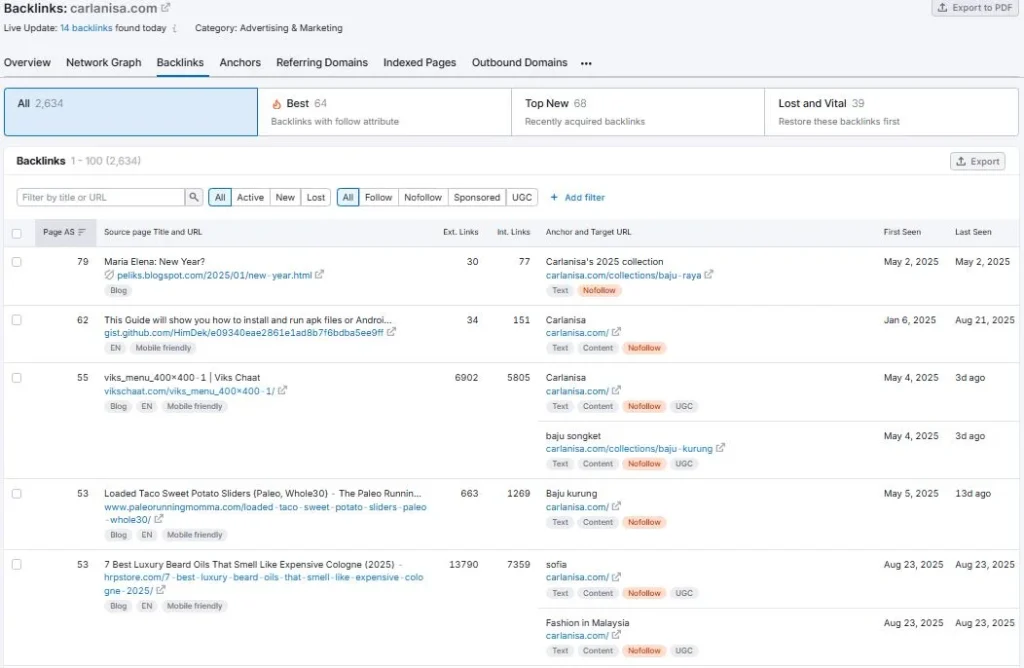Filter backlinks by Active status
Image resolution: width=1024 pixels, height=668 pixels.
click(x=250, y=197)
